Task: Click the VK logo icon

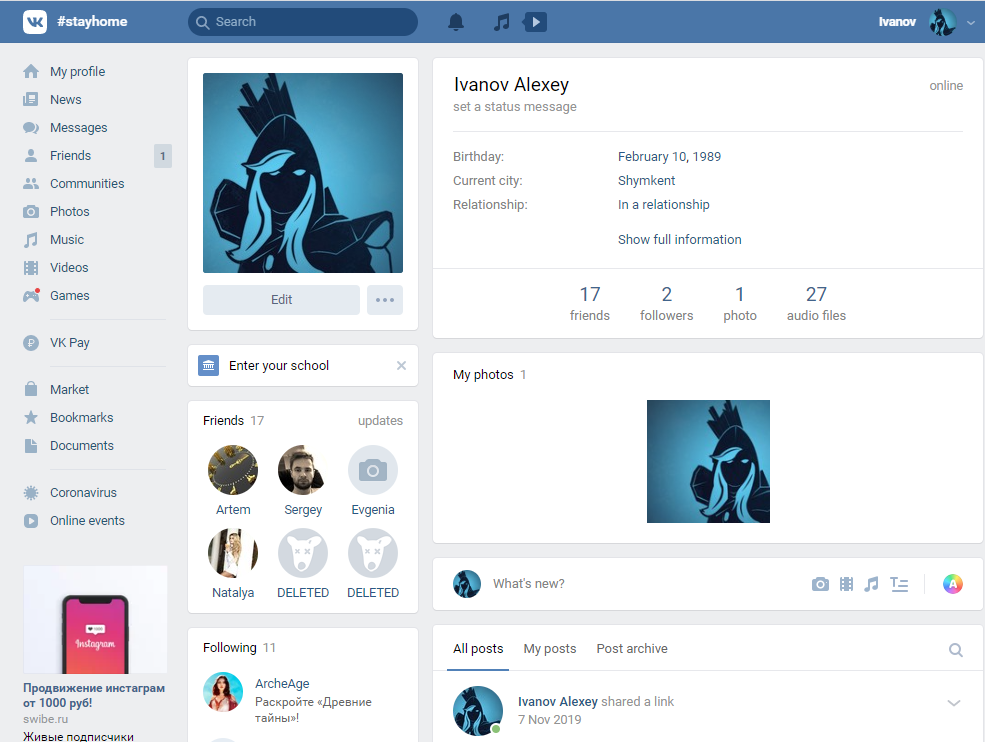Action: [35, 22]
